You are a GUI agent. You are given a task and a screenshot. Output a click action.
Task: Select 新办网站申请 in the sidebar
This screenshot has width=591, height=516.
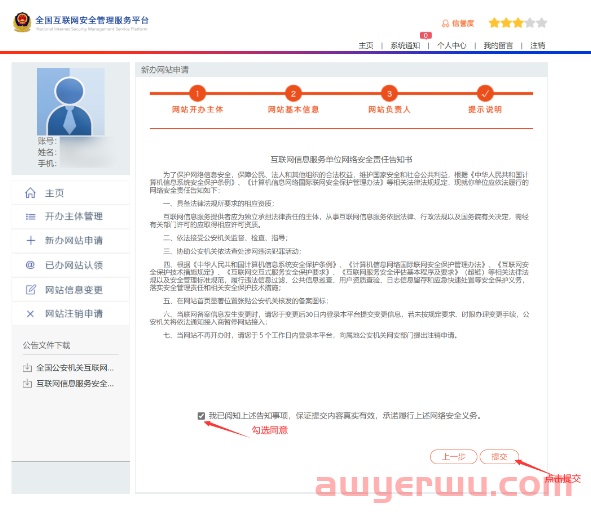coord(70,240)
